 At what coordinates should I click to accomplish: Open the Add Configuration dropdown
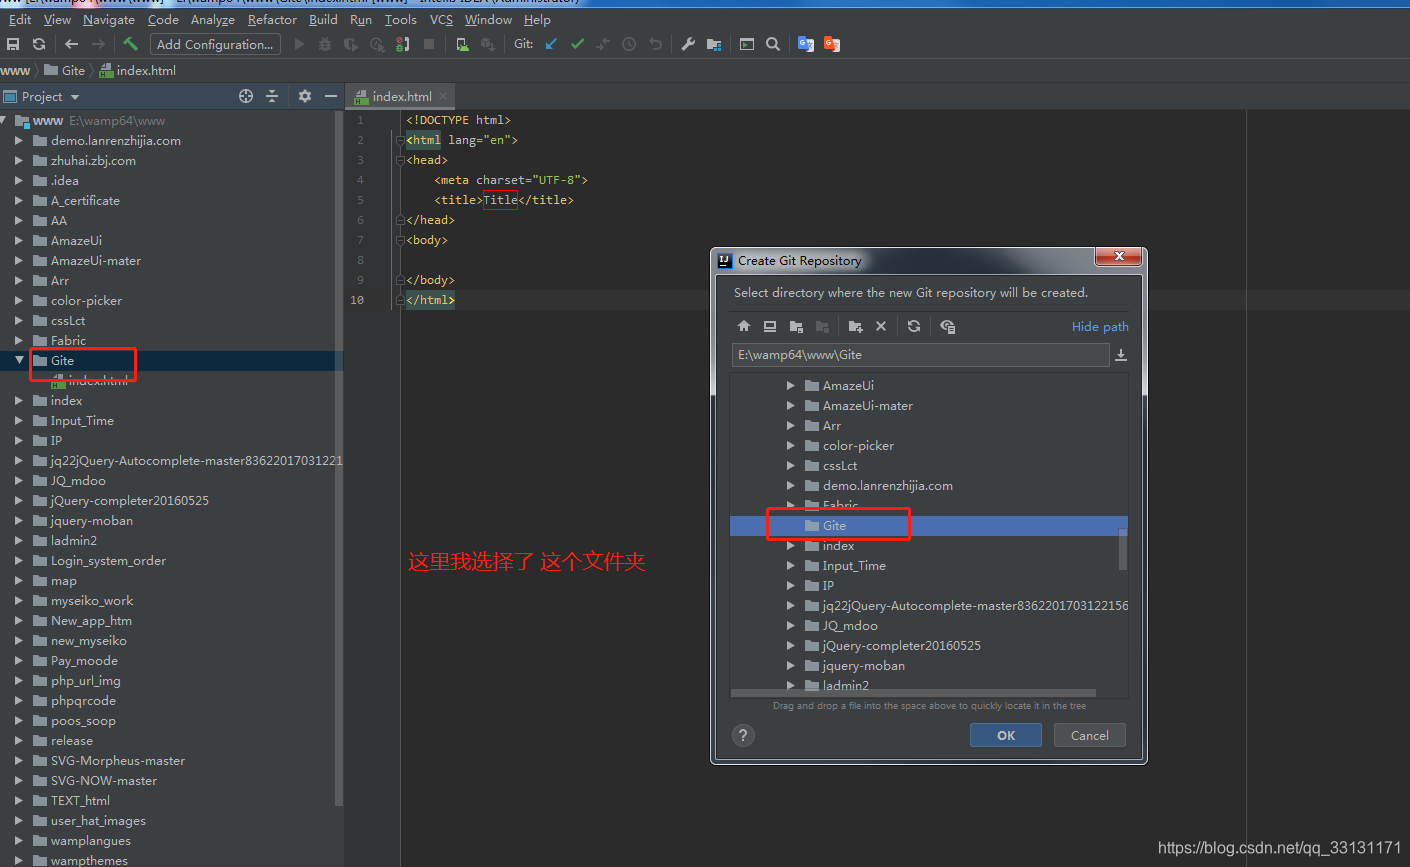coord(214,44)
